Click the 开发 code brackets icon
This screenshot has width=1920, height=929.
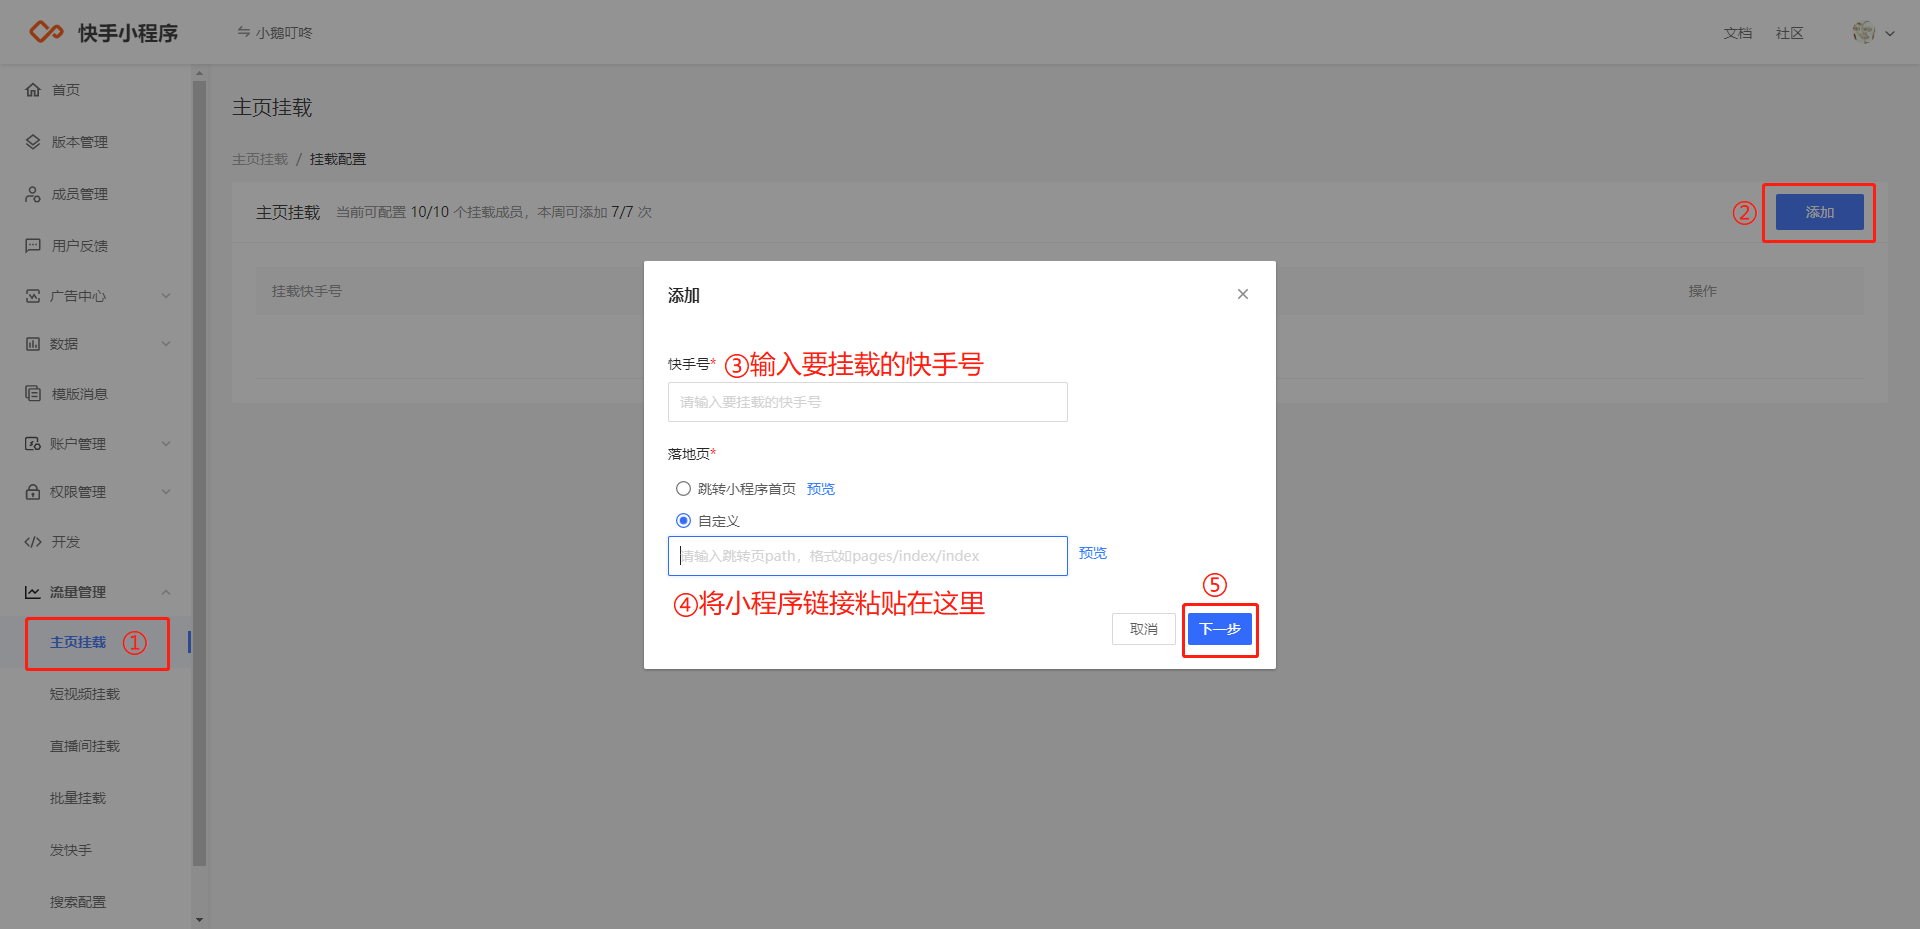[33, 542]
